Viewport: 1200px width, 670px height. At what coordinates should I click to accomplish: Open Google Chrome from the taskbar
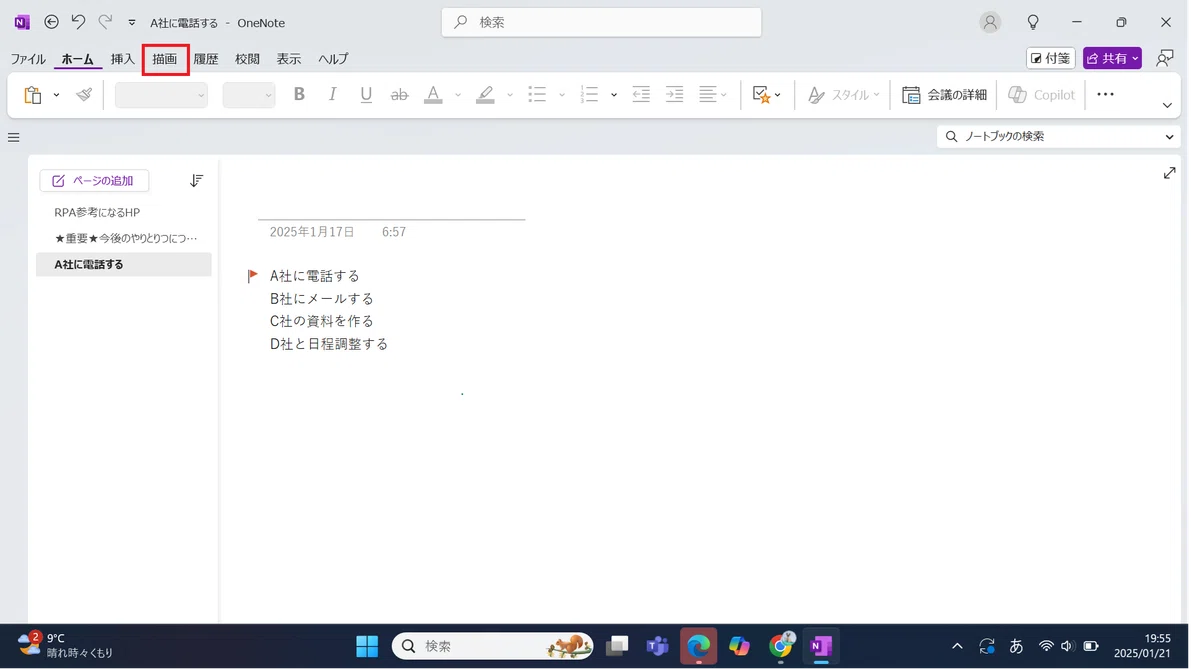click(780, 647)
